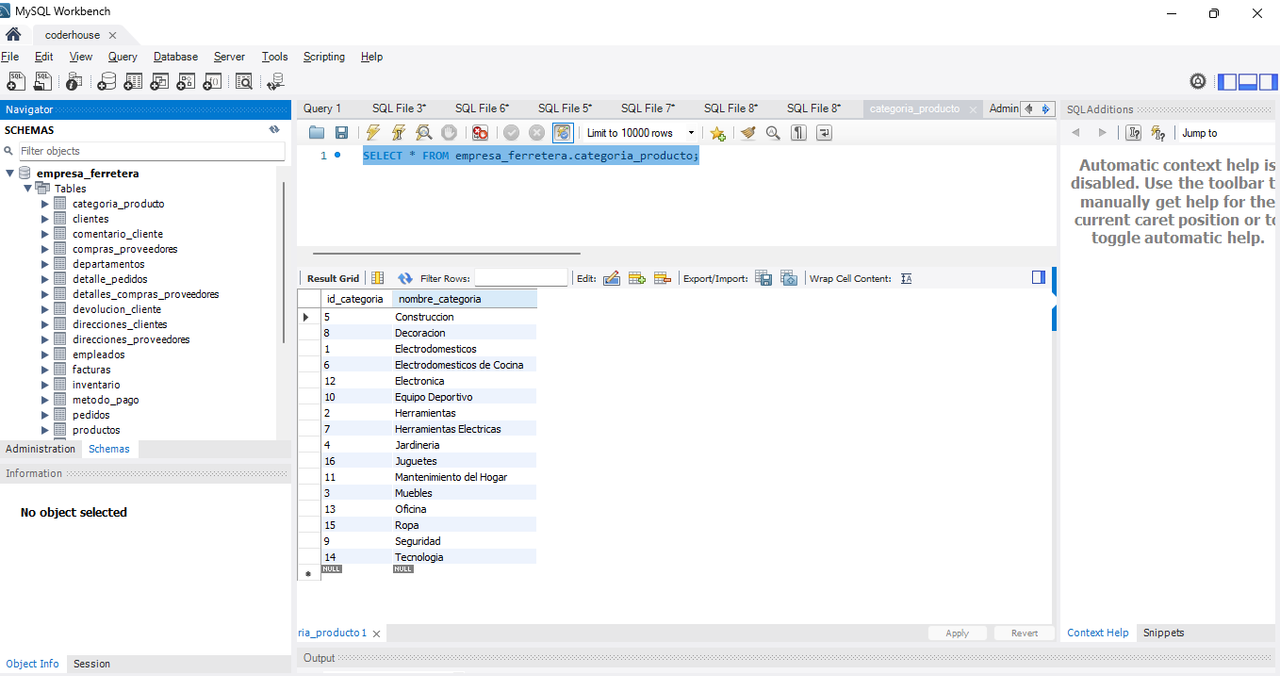The image size is (1280, 676).
Task: Insert new row icon in grid
Action: click(x=637, y=278)
